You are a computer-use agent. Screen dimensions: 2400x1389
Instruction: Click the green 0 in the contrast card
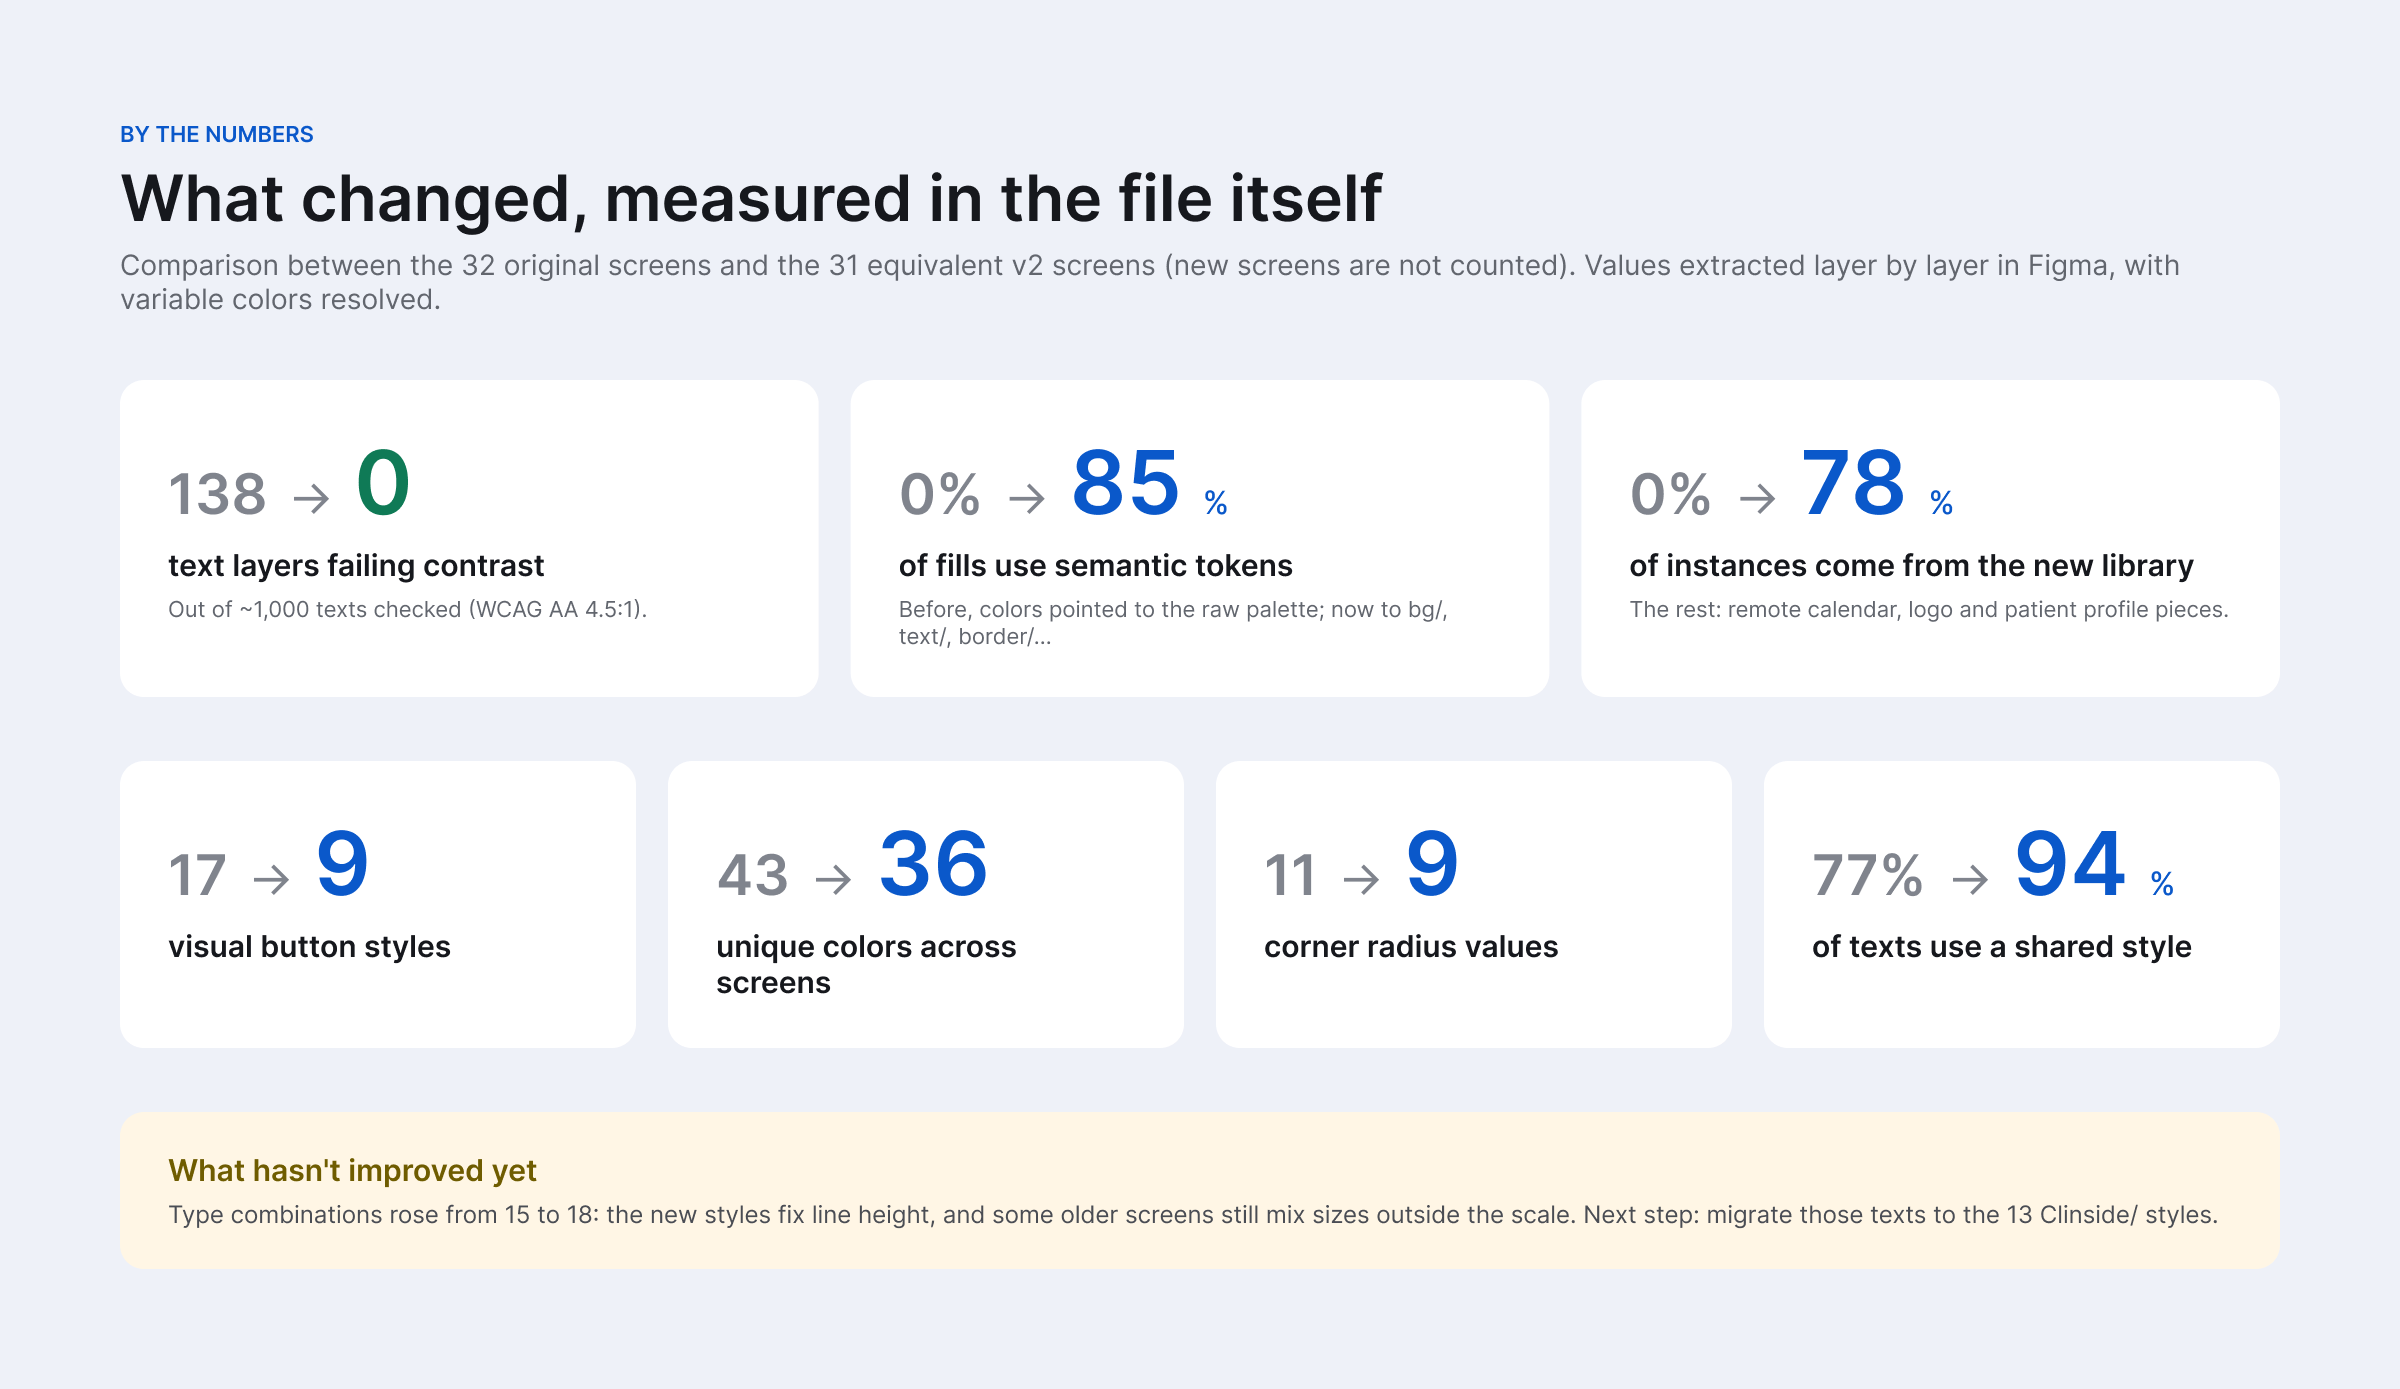click(x=383, y=483)
